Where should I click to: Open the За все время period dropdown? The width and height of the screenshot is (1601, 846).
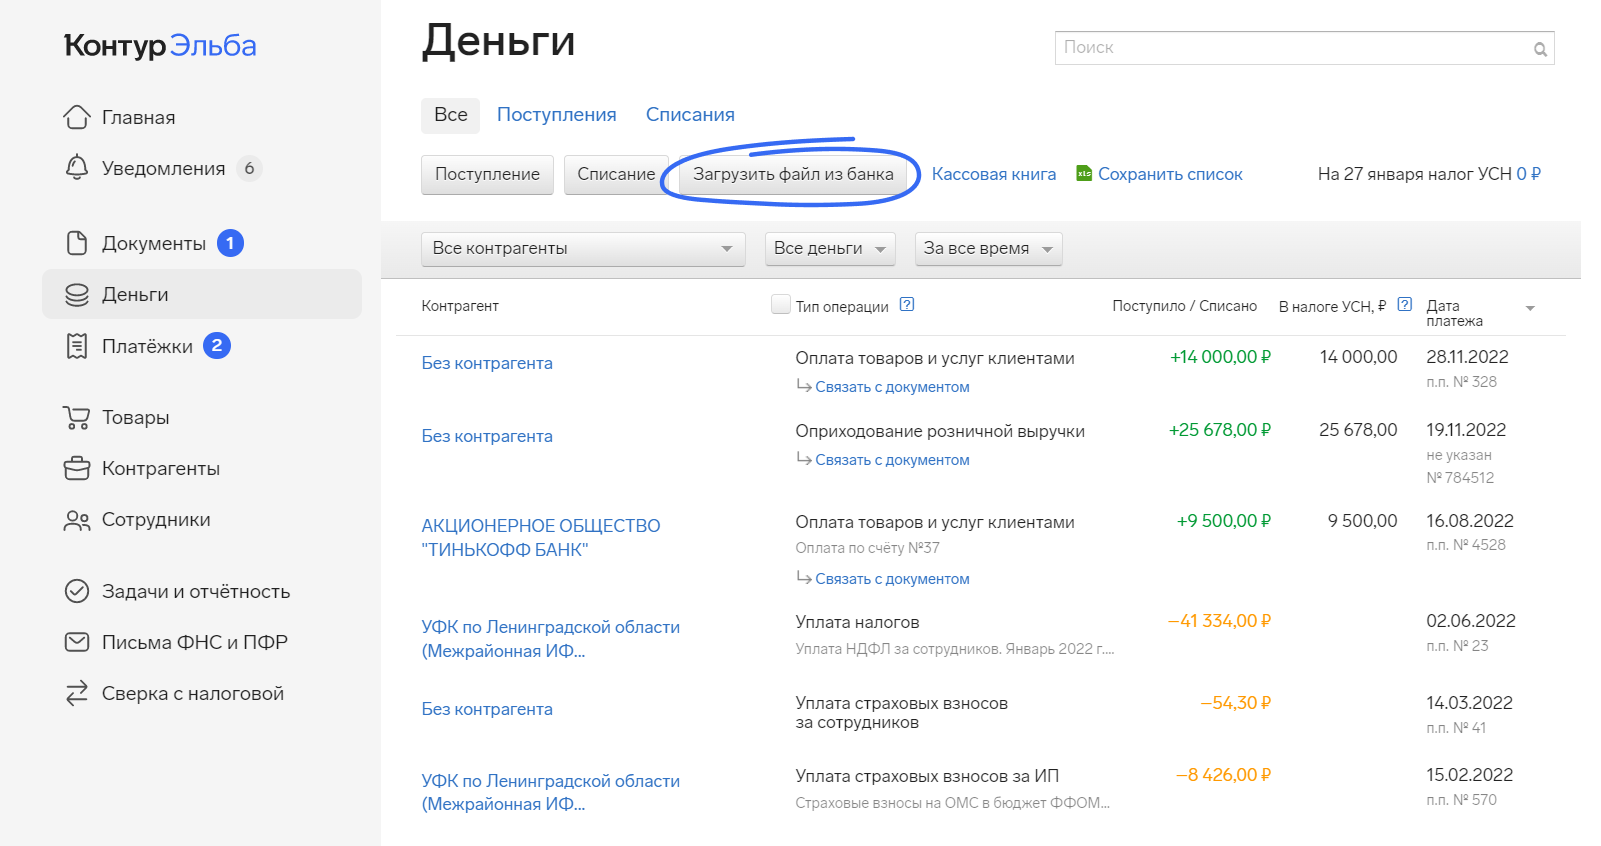pyautogui.click(x=988, y=249)
